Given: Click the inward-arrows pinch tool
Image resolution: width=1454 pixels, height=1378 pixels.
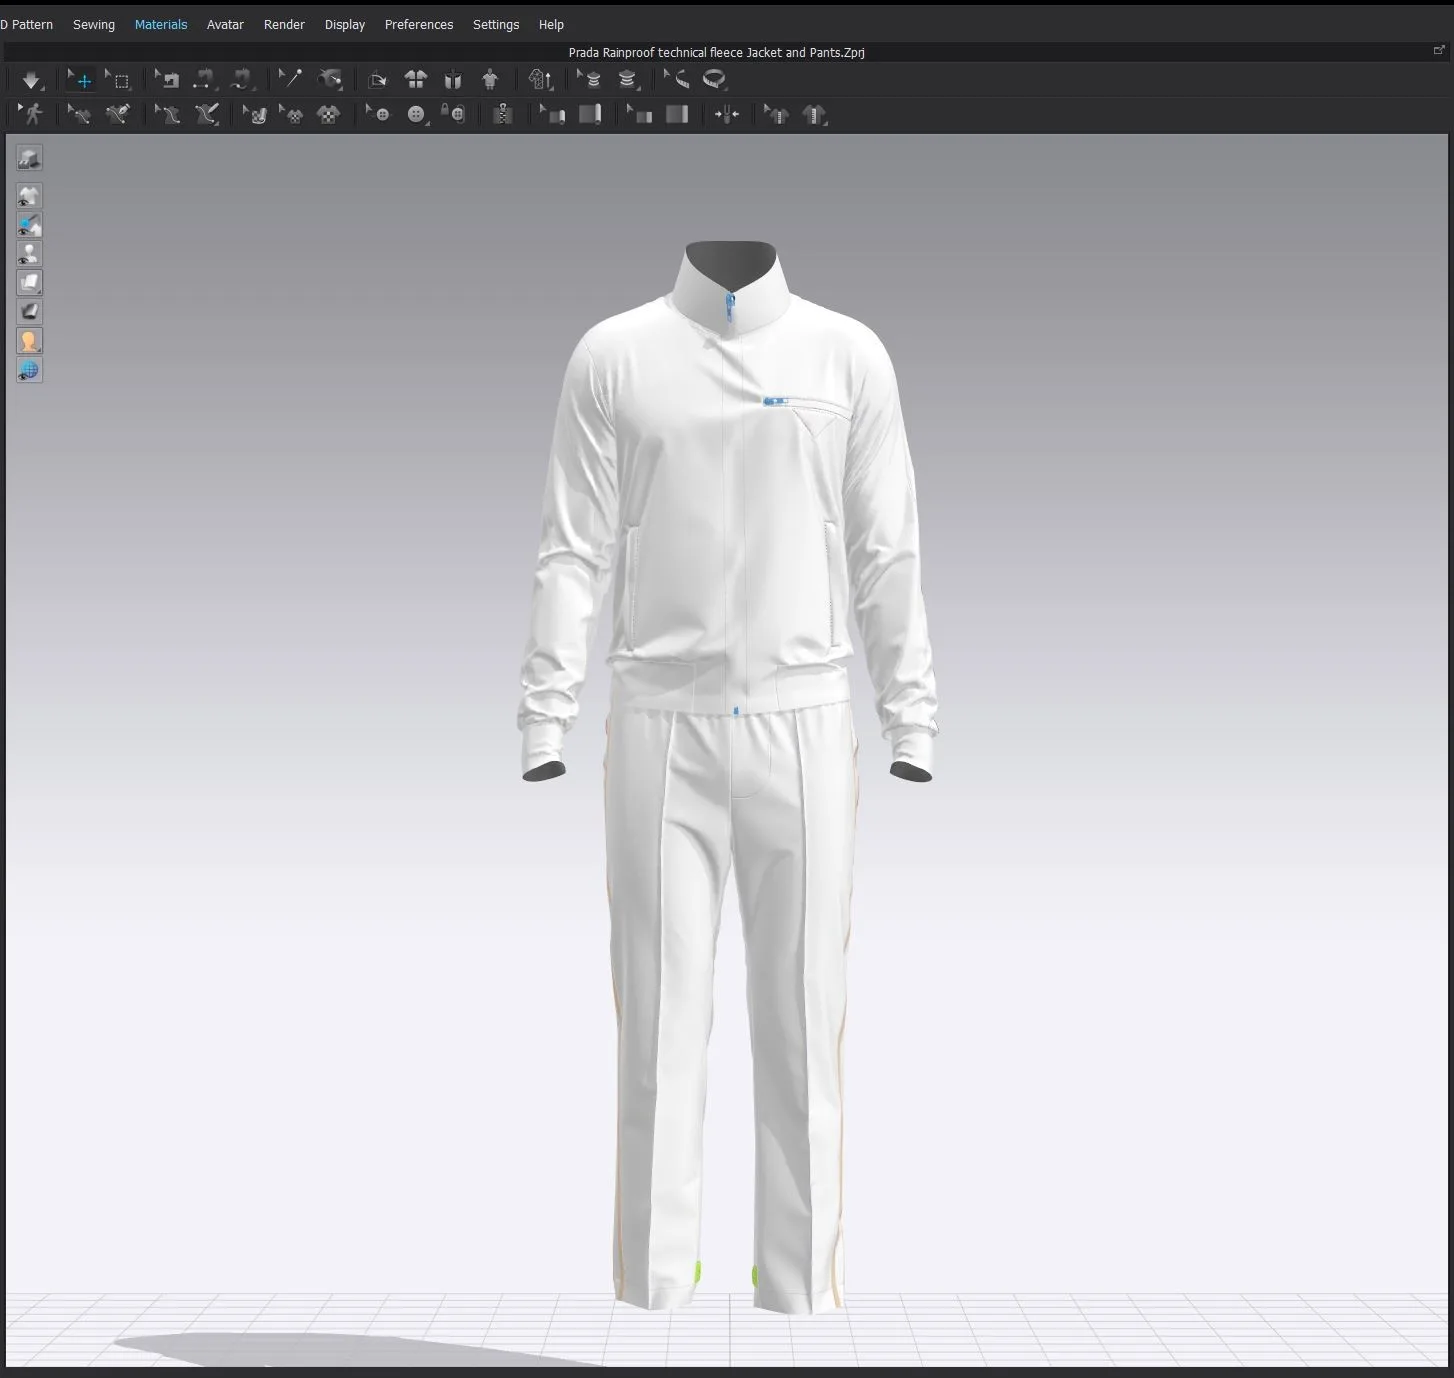Looking at the screenshot, I should pyautogui.click(x=727, y=114).
